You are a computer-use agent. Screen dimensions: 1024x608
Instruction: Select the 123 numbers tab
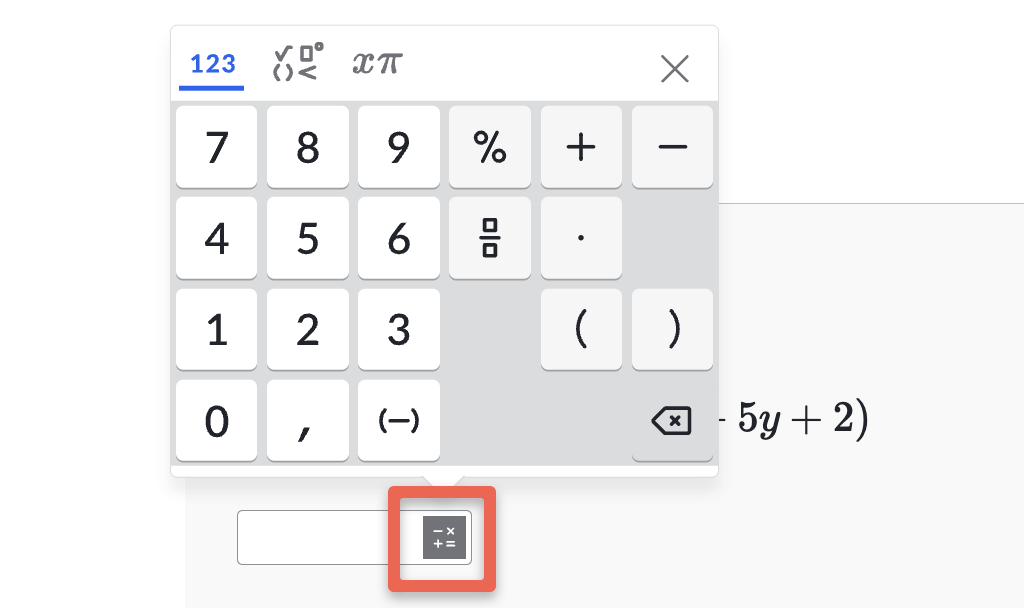coord(212,64)
